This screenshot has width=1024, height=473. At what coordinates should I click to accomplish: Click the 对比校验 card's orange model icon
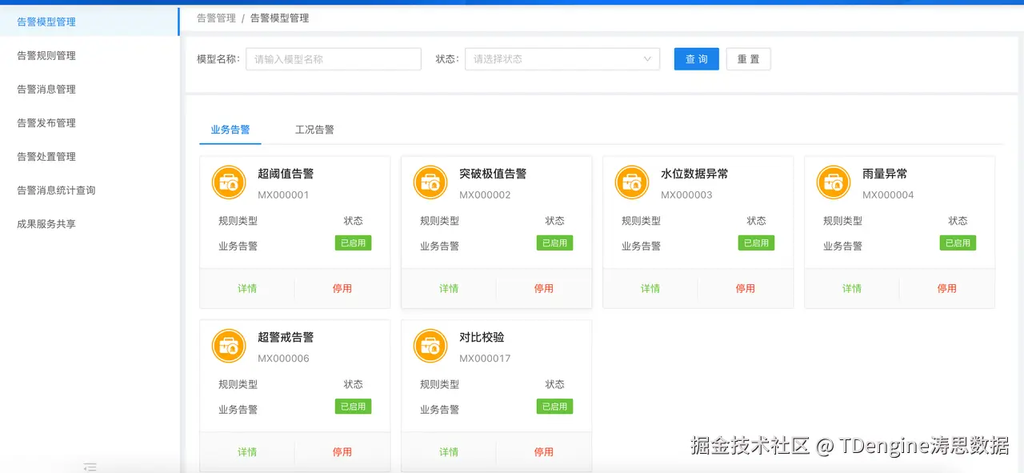(431, 346)
